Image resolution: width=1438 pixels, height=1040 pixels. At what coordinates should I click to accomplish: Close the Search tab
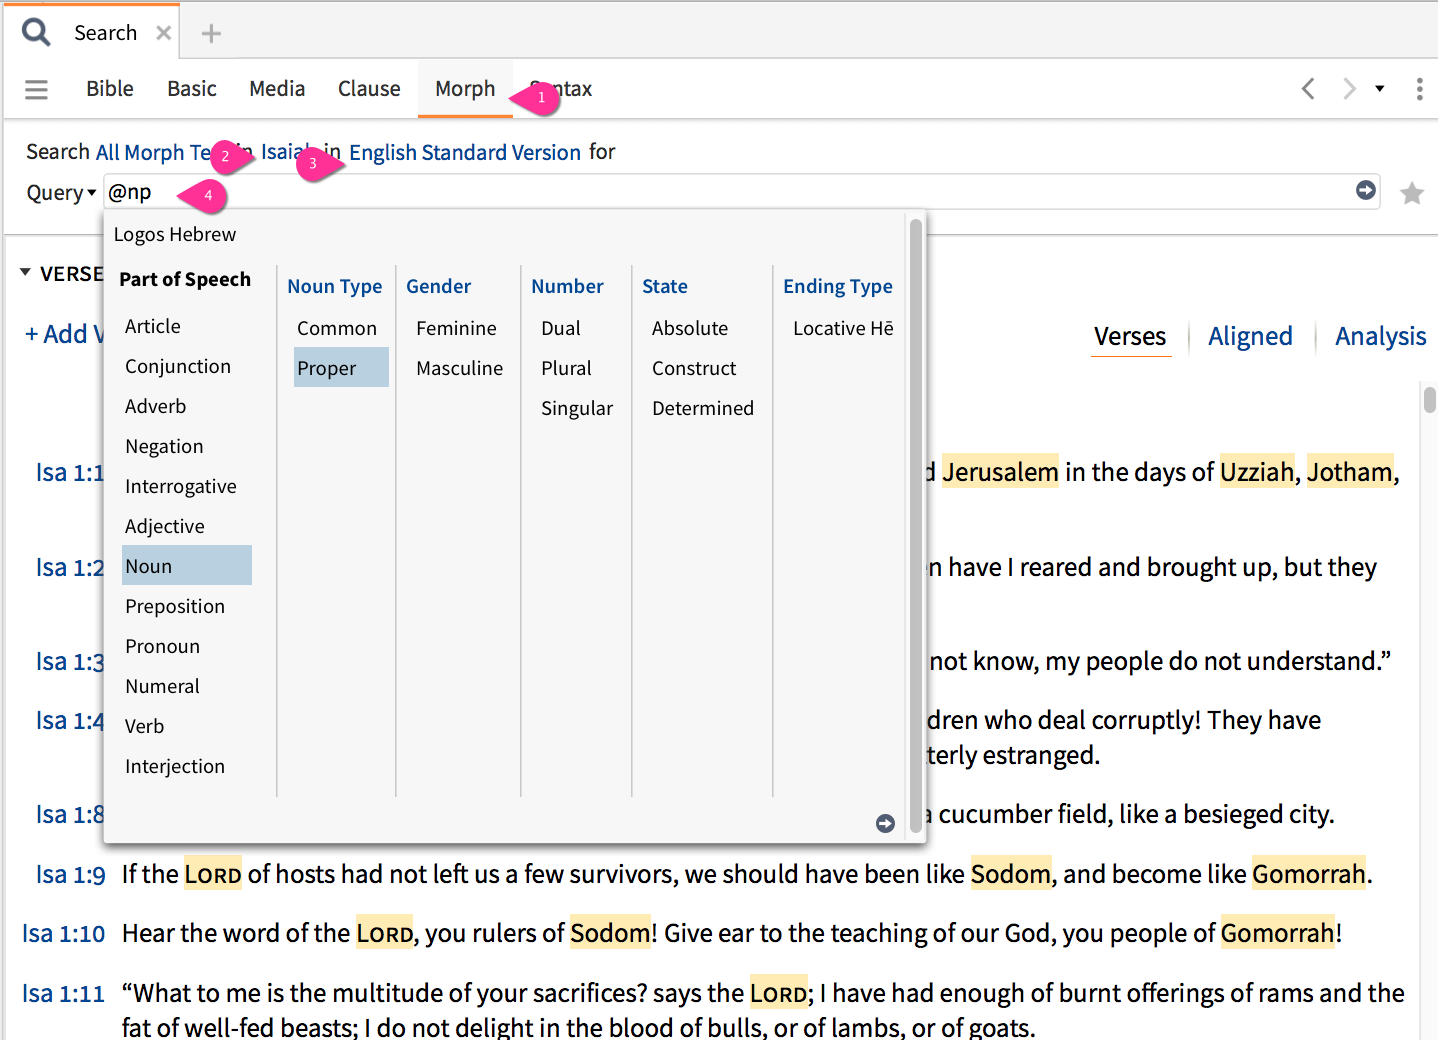(x=164, y=33)
